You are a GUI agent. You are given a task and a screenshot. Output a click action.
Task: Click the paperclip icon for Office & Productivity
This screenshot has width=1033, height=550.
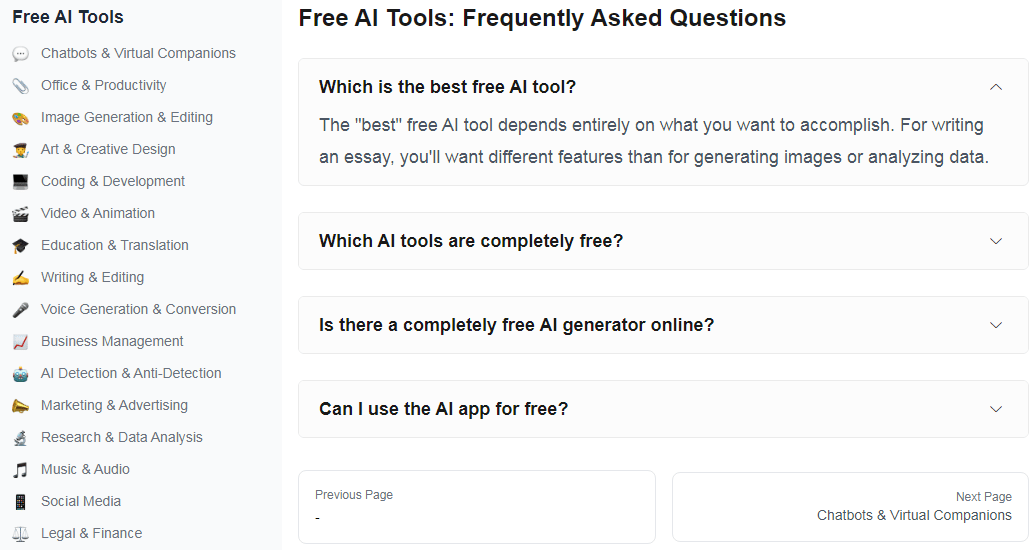pyautogui.click(x=20, y=86)
